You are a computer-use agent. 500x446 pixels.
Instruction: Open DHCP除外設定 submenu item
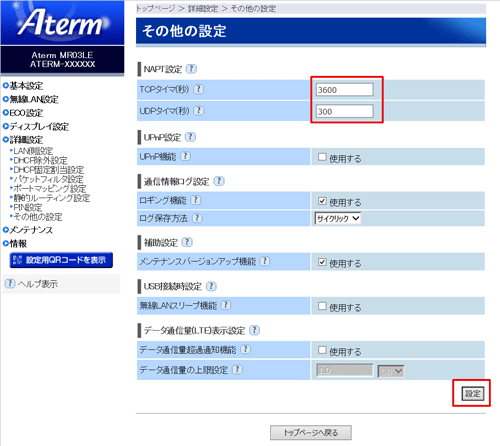[x=39, y=160]
